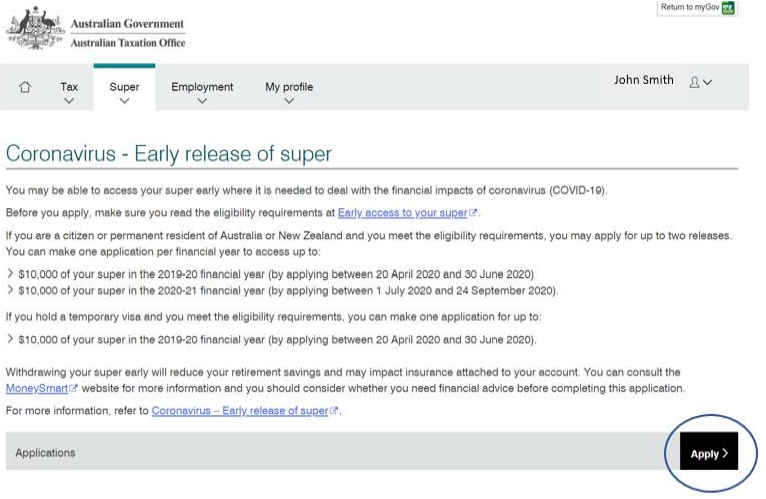Open Early access to your super link
The height and width of the screenshot is (499, 766).
(x=403, y=213)
